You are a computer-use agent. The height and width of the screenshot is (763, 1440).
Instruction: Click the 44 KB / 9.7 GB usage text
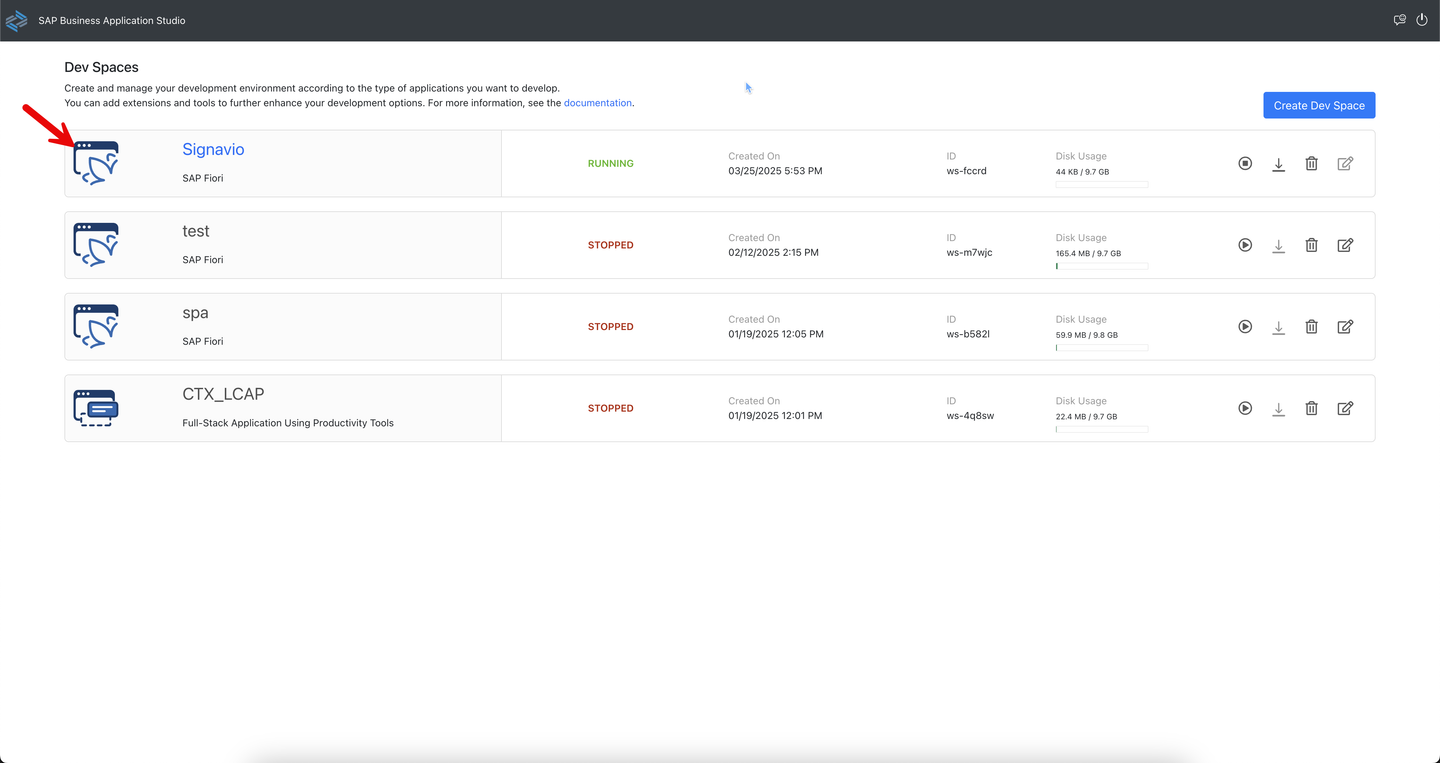tap(1082, 172)
